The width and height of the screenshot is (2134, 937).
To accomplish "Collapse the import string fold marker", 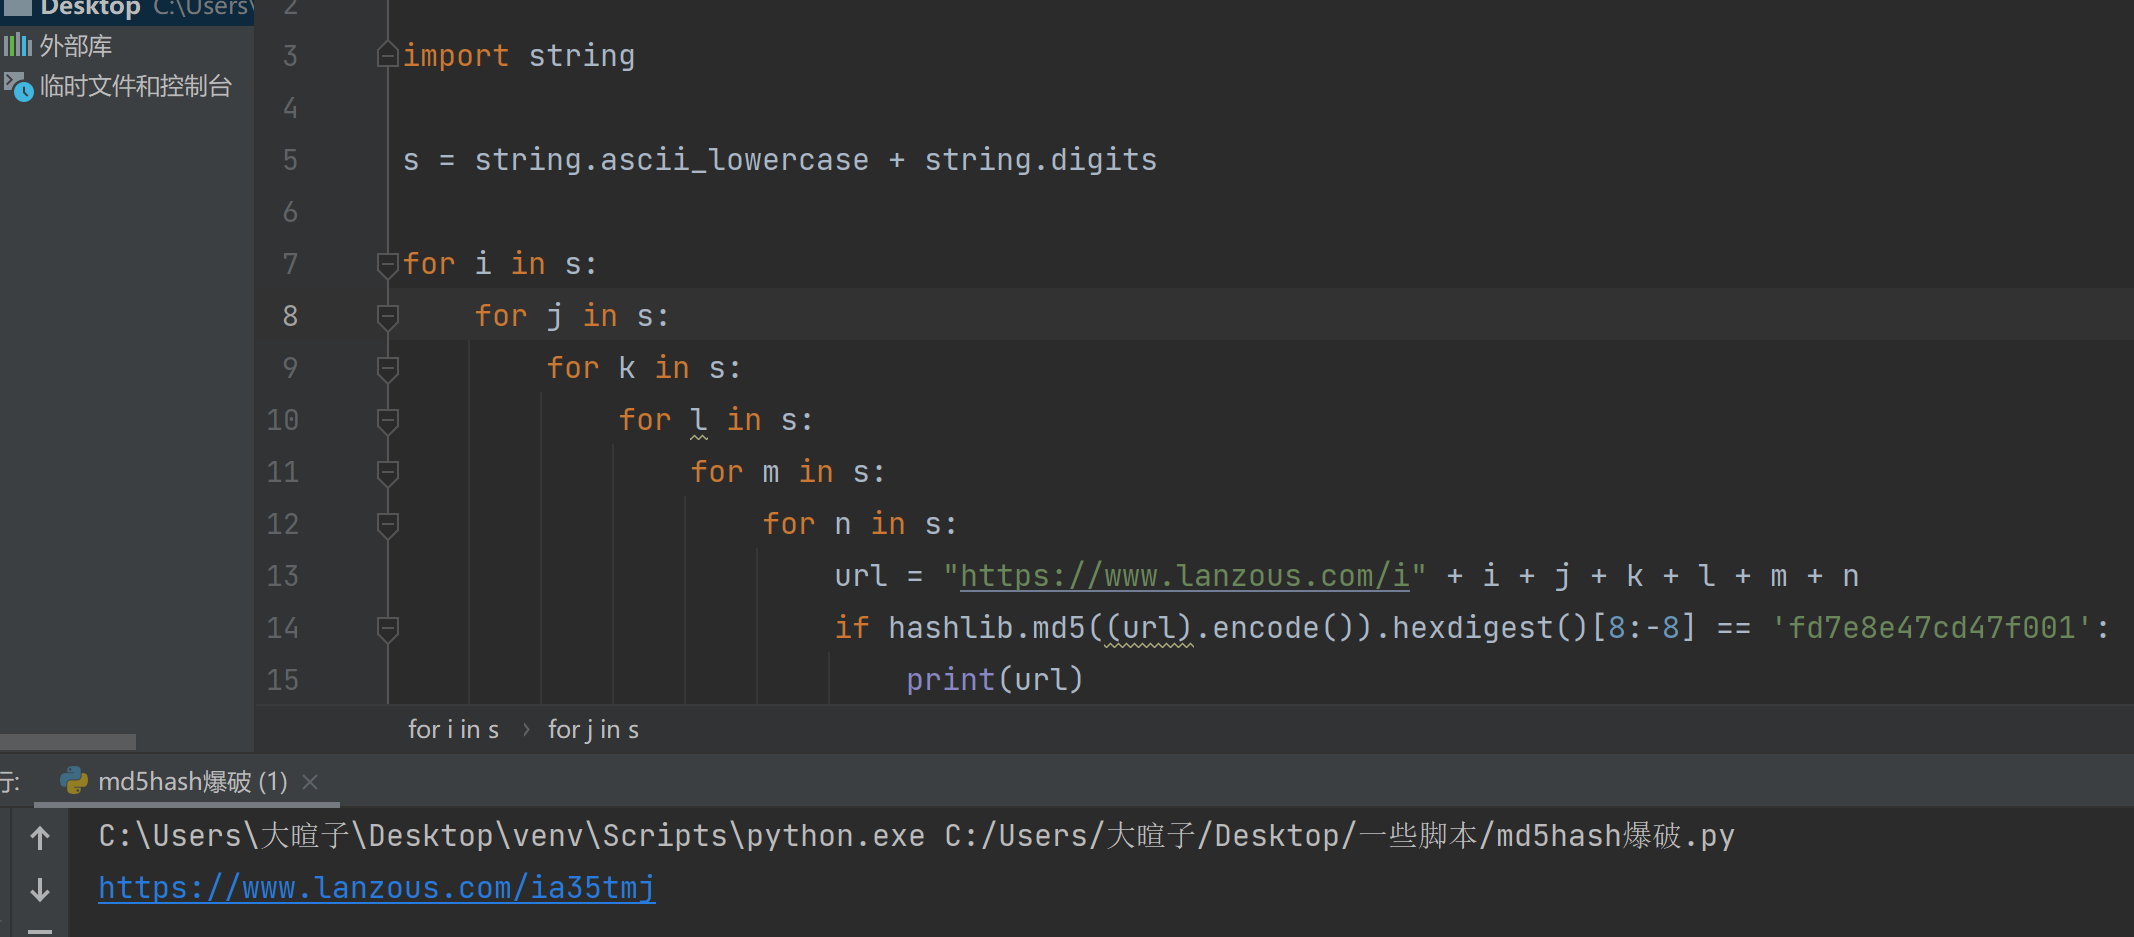I will (388, 55).
